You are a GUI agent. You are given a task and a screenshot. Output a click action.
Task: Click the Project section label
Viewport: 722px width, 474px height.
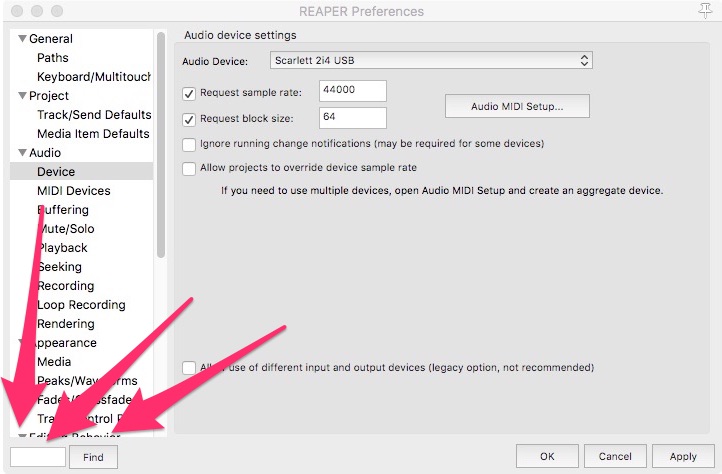[x=49, y=96]
